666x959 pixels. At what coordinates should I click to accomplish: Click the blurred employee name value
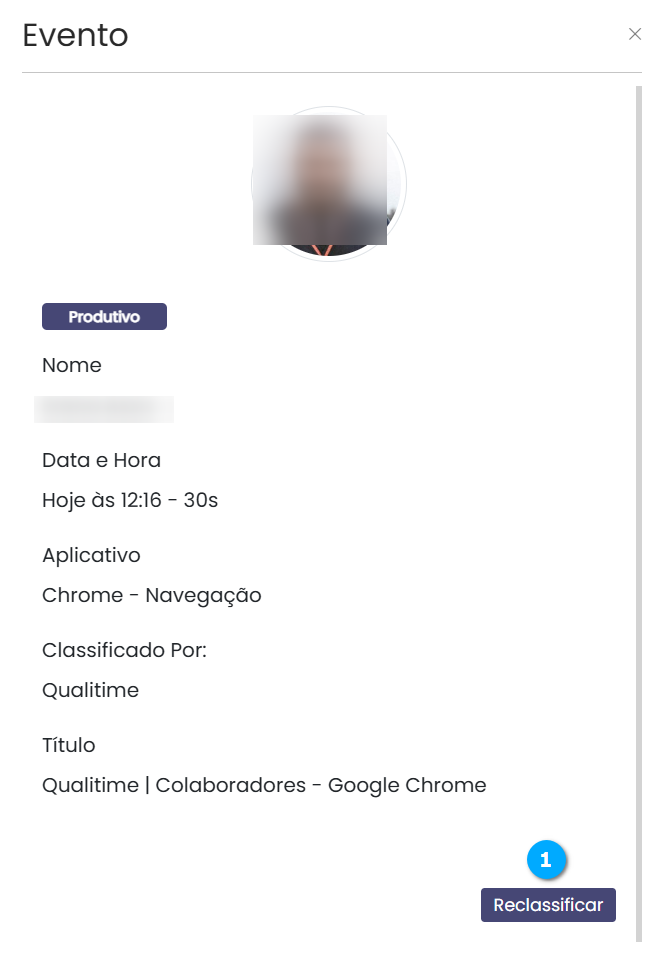click(x=104, y=409)
